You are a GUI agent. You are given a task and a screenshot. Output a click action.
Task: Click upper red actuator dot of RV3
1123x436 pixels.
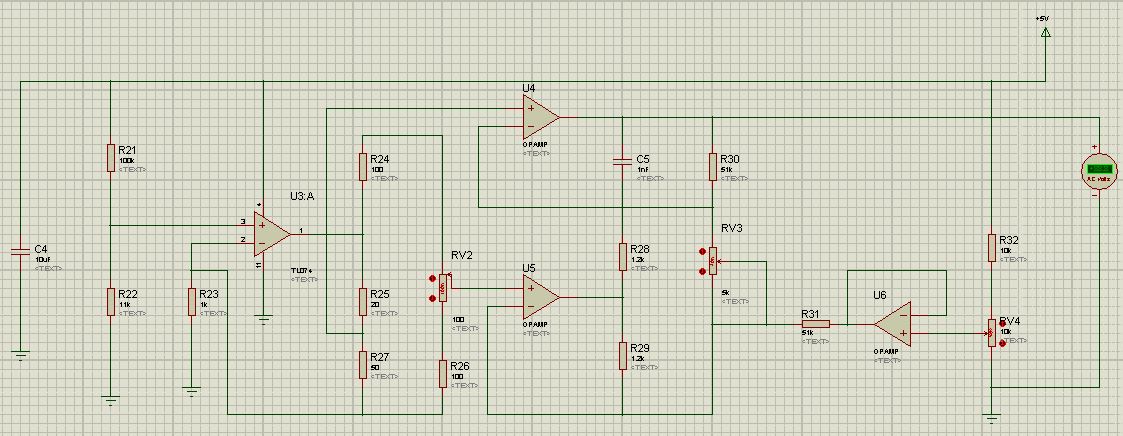(702, 252)
